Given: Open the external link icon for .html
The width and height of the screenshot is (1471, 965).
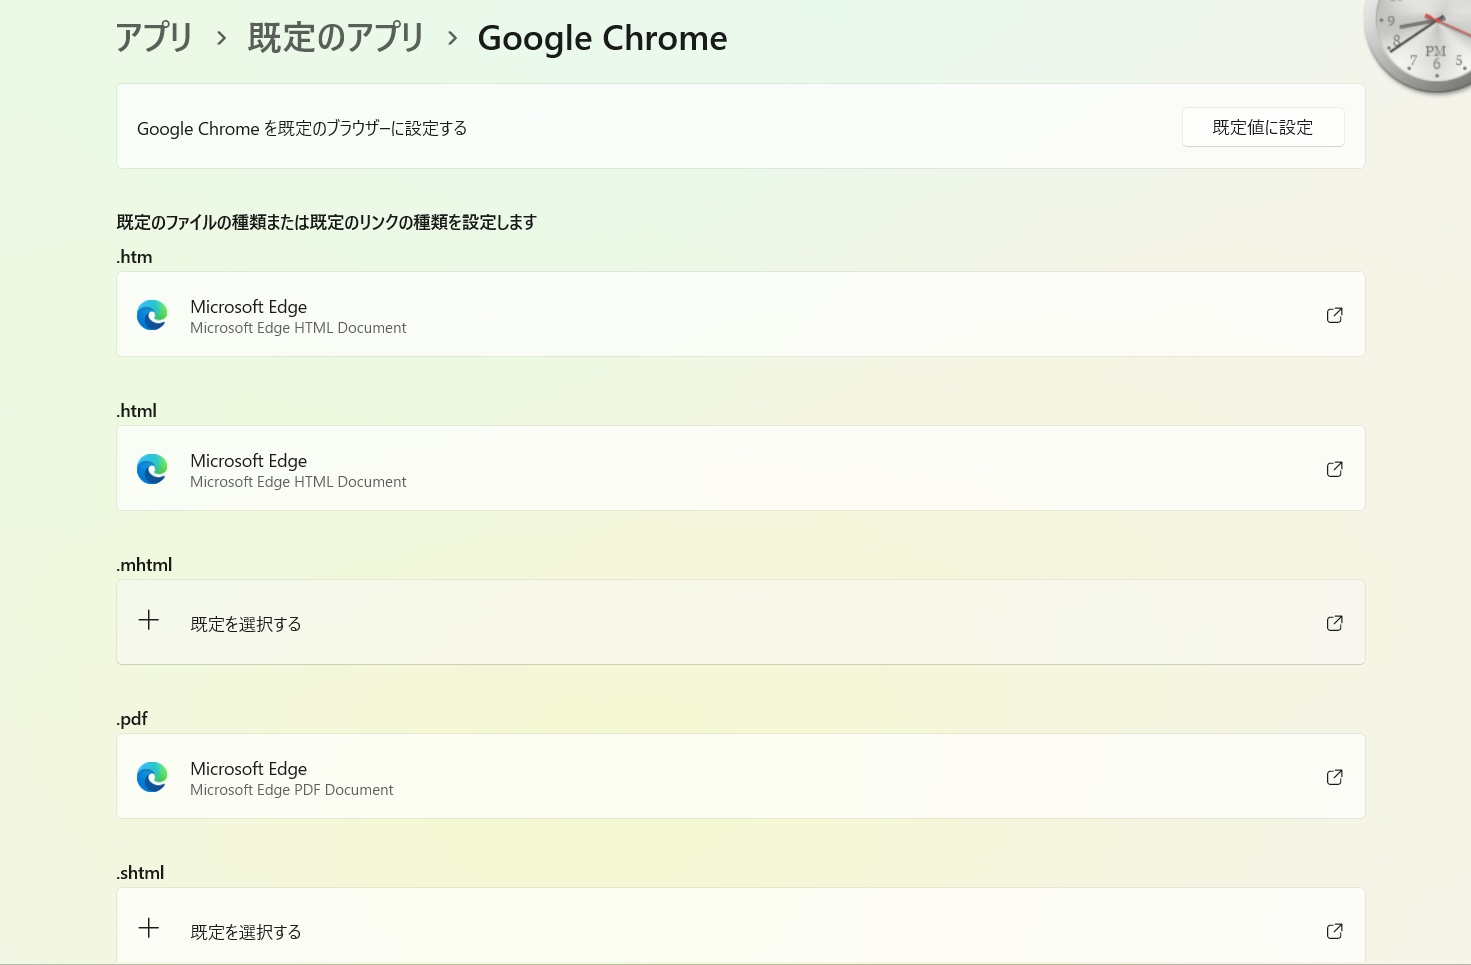Looking at the screenshot, I should click(1334, 469).
